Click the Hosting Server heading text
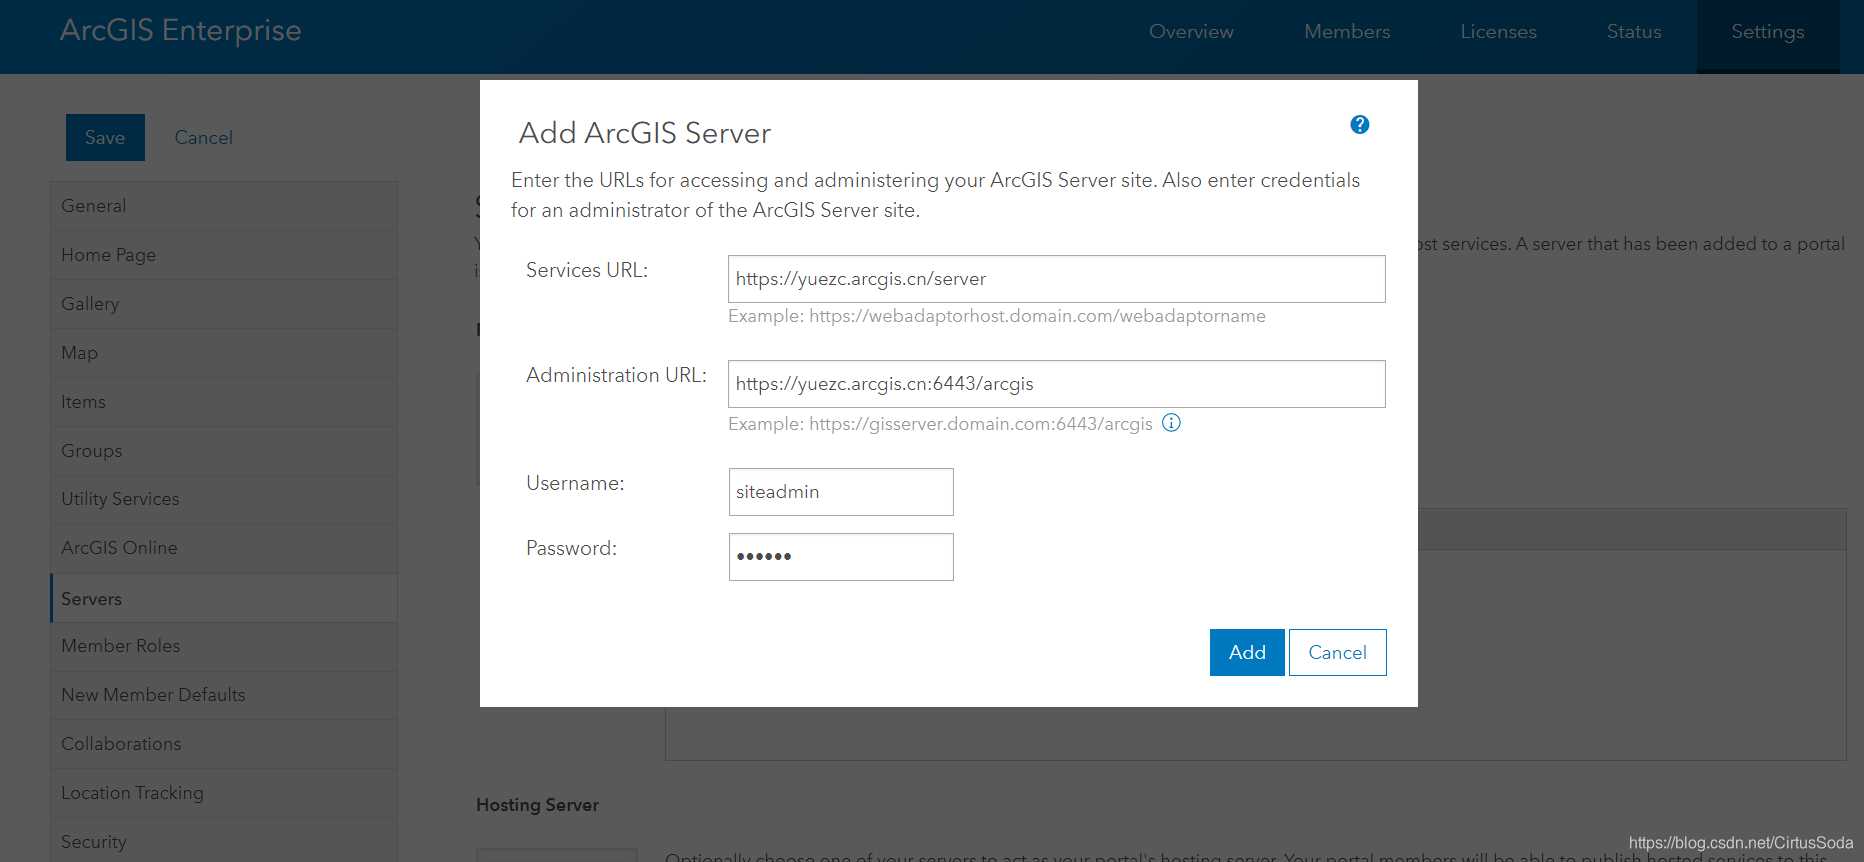Viewport: 1864px width, 862px height. coord(537,805)
